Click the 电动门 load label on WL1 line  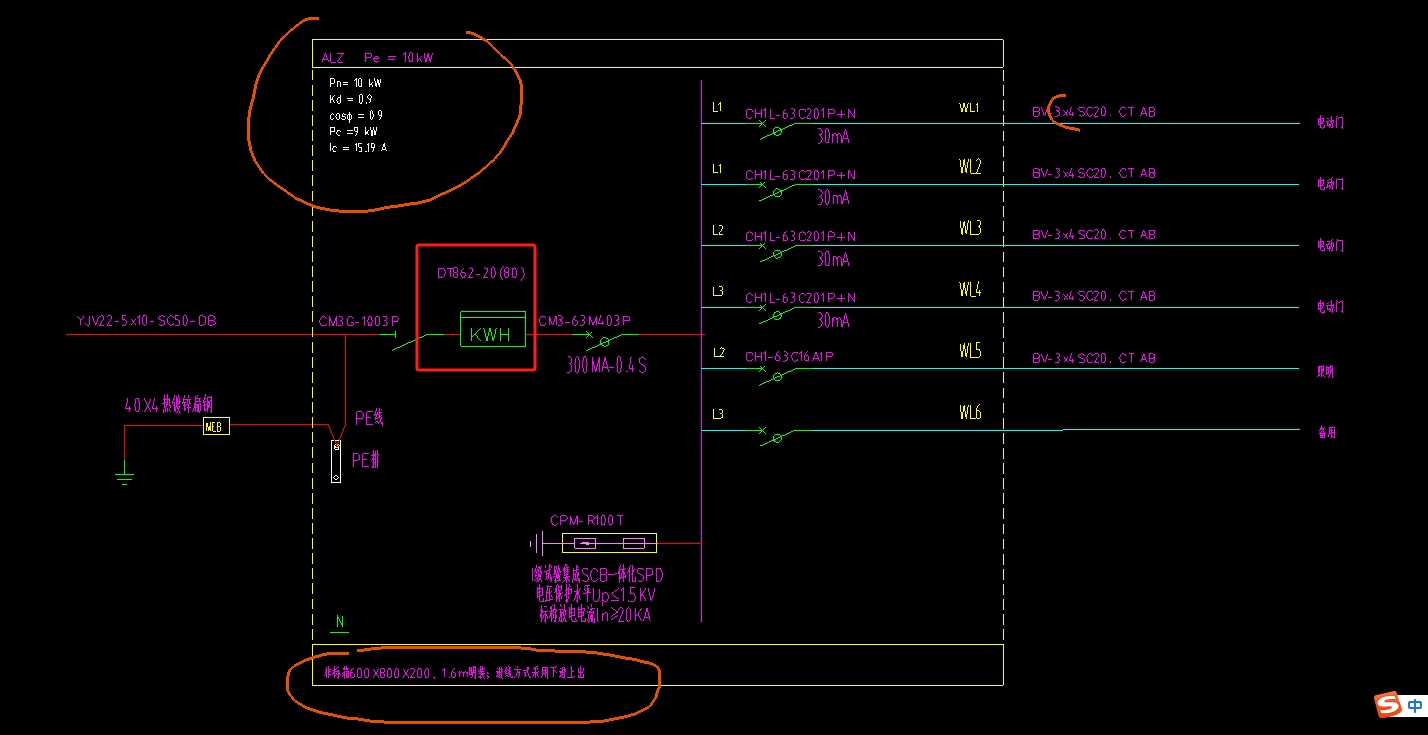(1330, 122)
